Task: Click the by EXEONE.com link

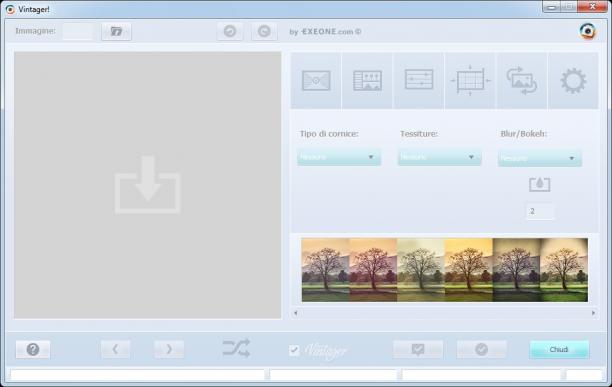Action: click(325, 32)
